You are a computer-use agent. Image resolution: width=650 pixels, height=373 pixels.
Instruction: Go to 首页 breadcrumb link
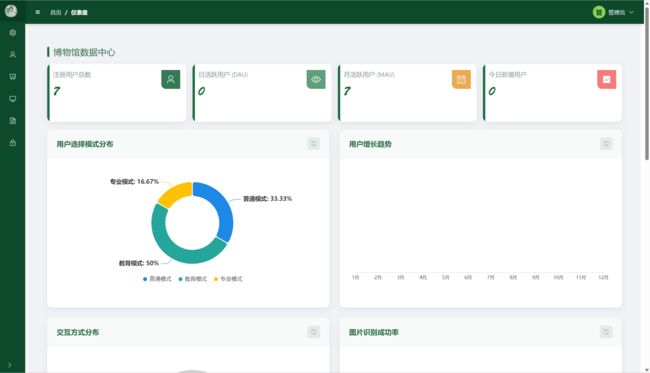(56, 12)
